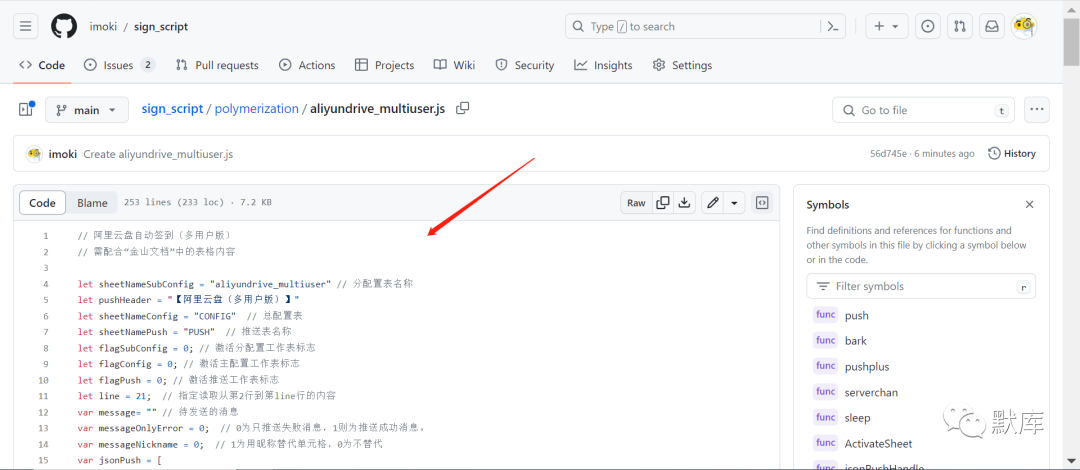Viewport: 1080px width, 470px height.
Task: Open sign_script in the file path breadcrumb
Action: (x=172, y=109)
